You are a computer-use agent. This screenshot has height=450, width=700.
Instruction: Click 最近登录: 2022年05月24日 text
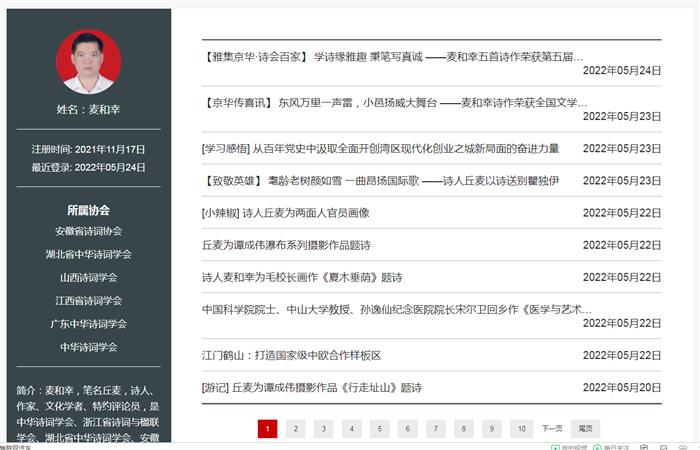(x=88, y=167)
